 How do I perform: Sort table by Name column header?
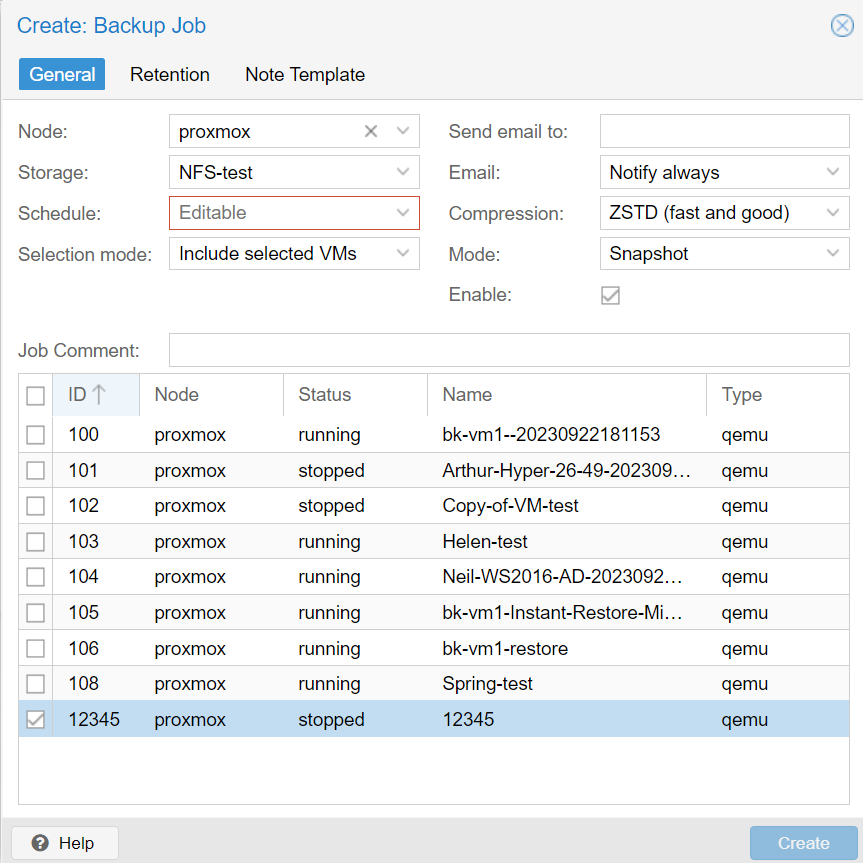567,395
